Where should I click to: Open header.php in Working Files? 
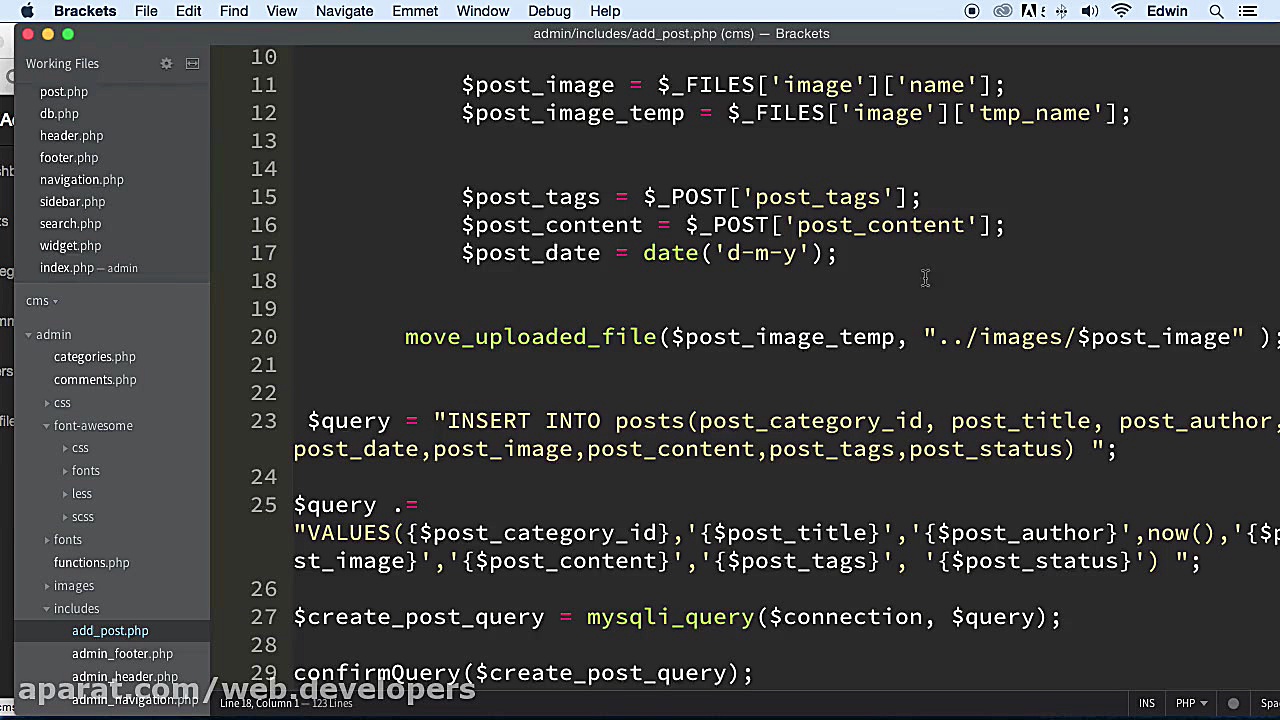coord(71,136)
